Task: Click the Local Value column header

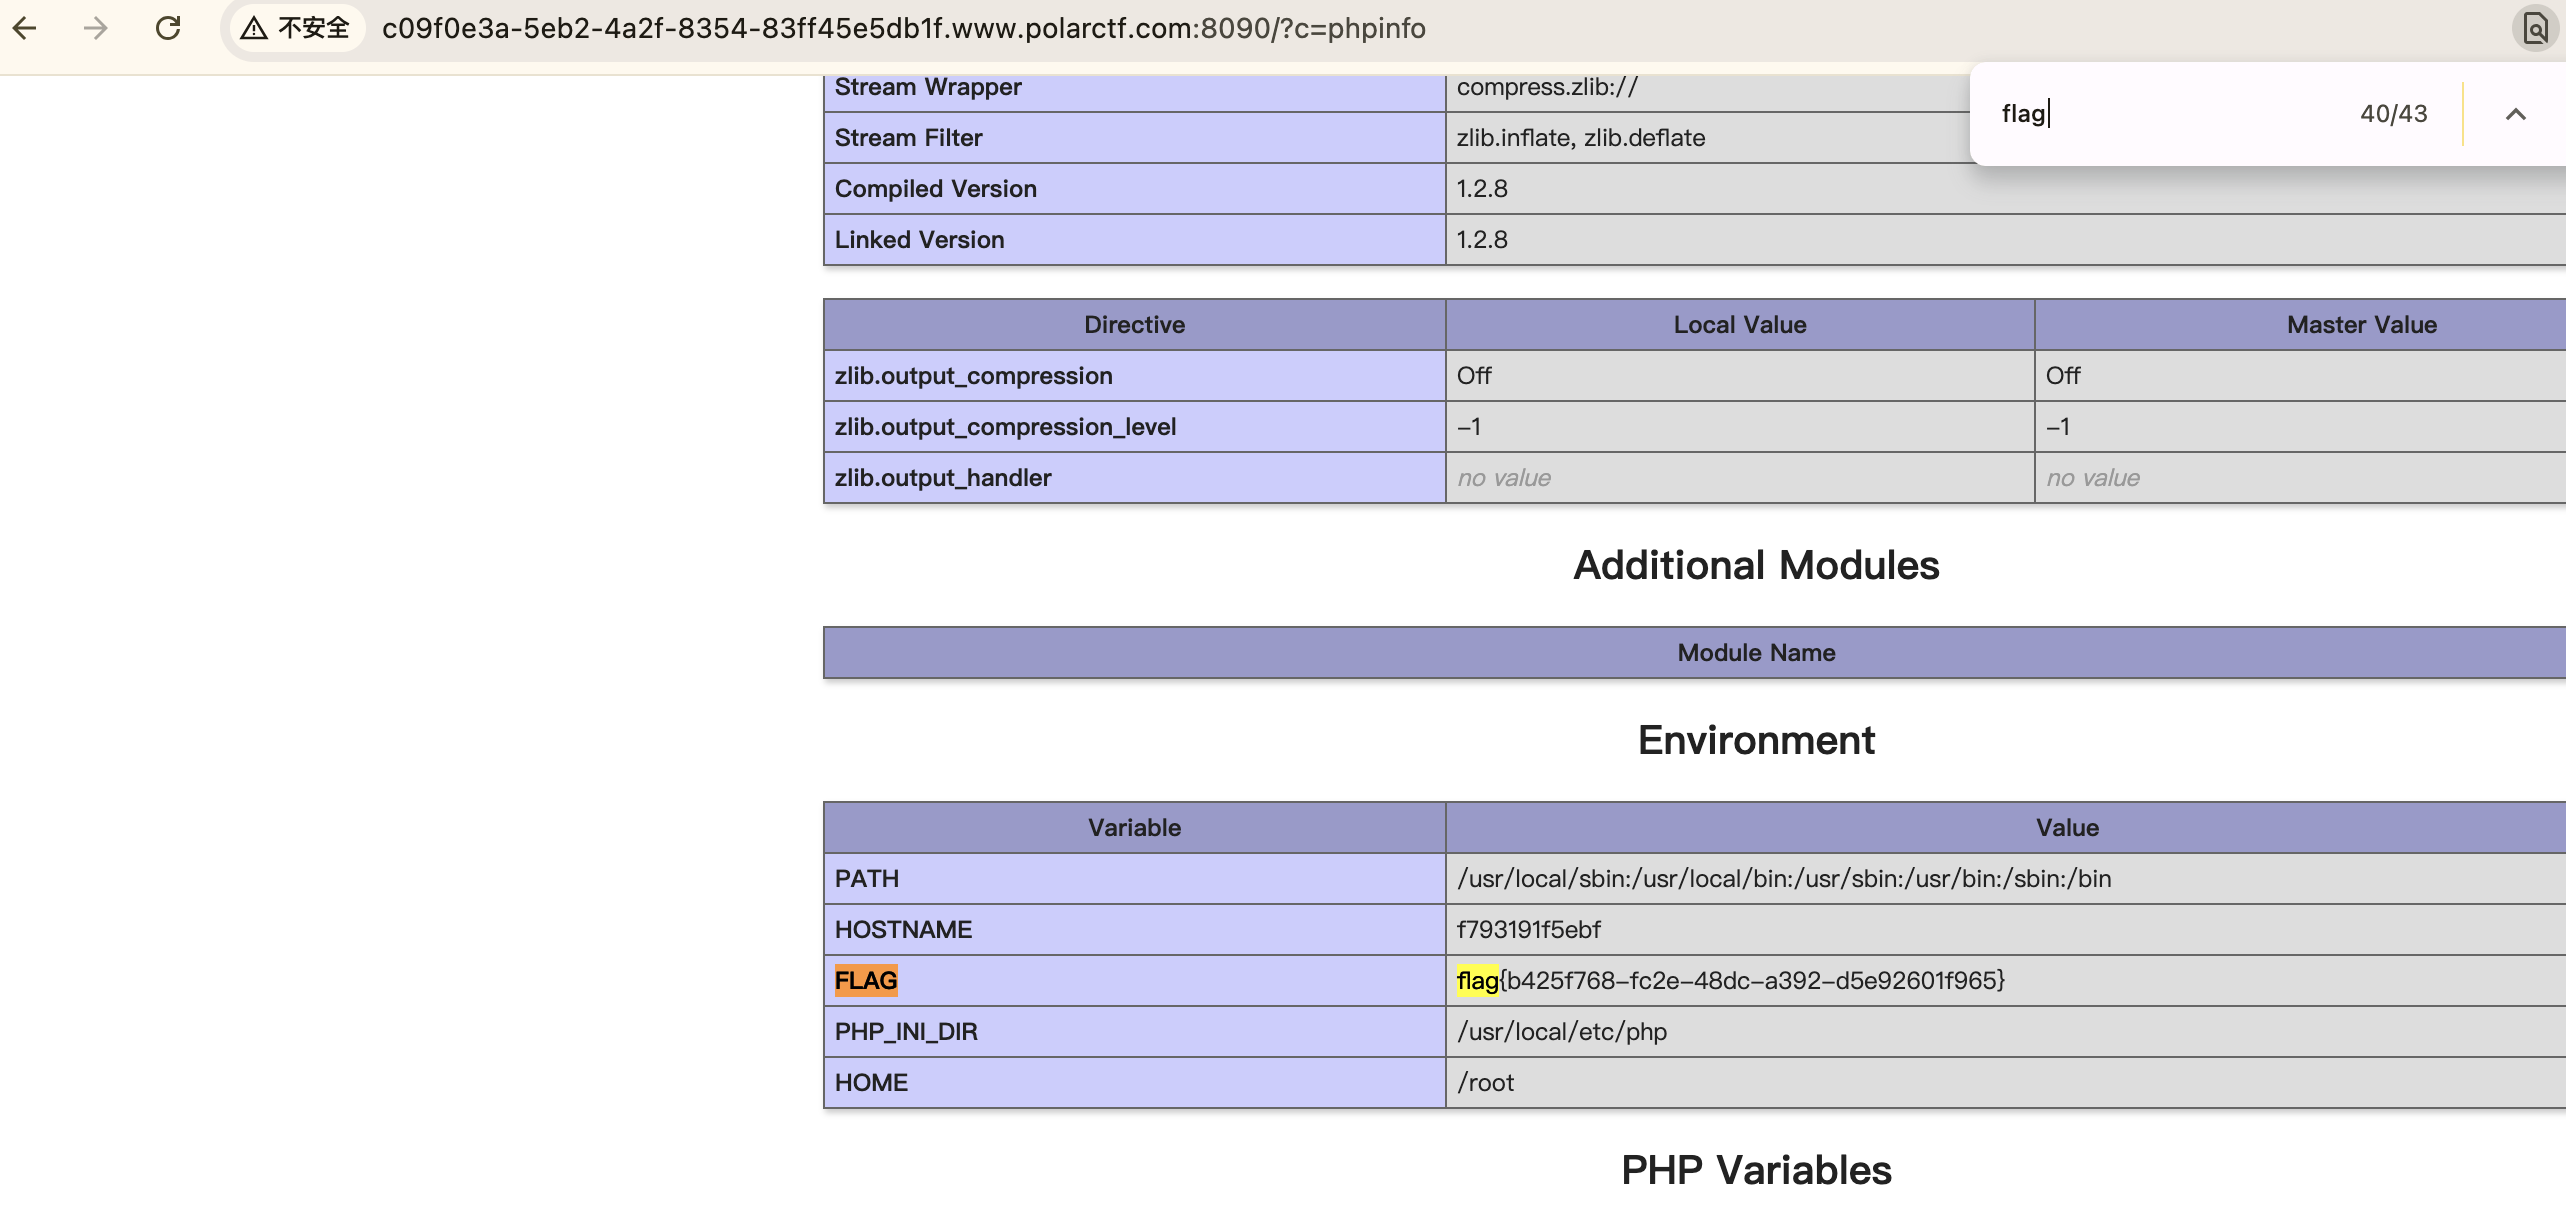Action: tap(1739, 325)
